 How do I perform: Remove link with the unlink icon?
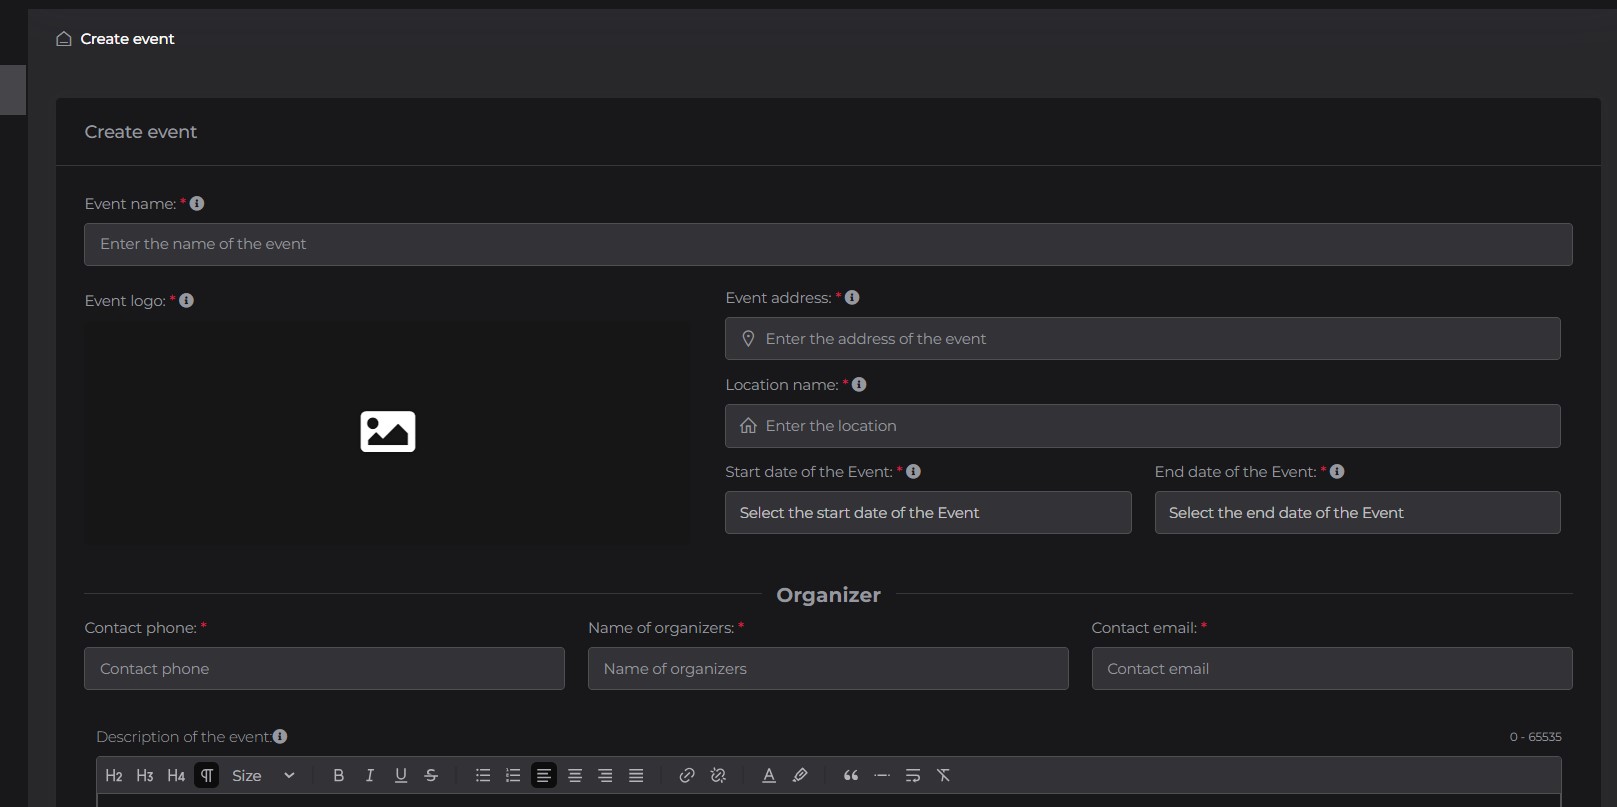point(718,775)
